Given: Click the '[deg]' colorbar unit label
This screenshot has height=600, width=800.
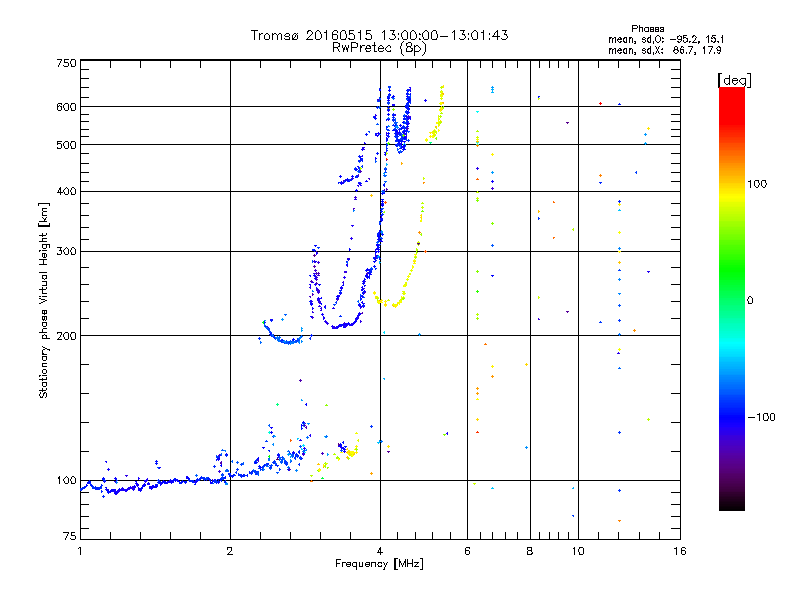Looking at the screenshot, I should (x=734, y=81).
